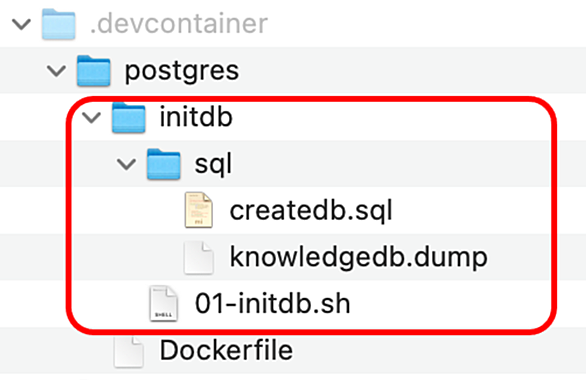Select the postgres folder name
The image size is (586, 380).
[x=182, y=72]
